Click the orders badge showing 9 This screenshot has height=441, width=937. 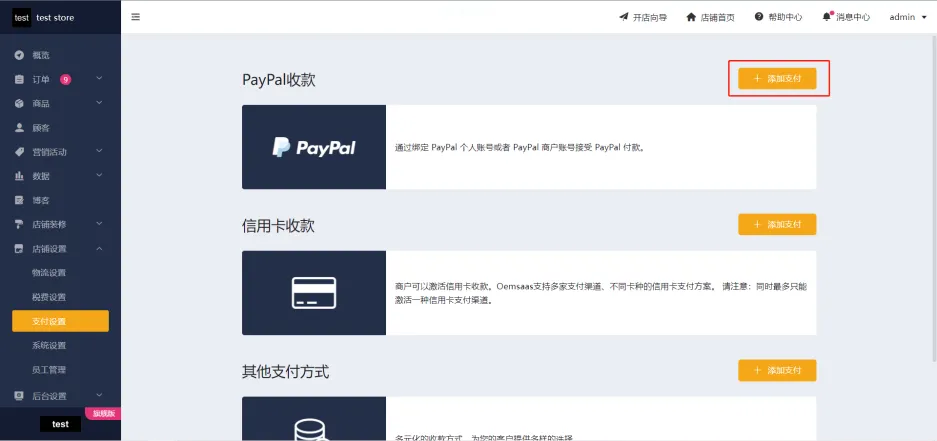[x=65, y=79]
